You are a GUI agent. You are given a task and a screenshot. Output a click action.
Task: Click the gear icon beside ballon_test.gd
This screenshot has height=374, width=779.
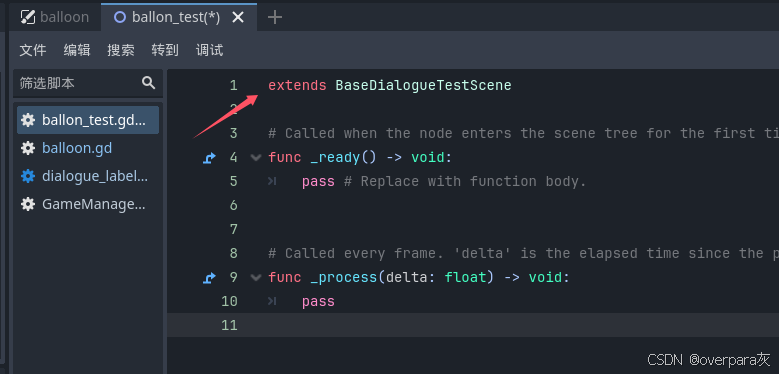[x=28, y=120]
